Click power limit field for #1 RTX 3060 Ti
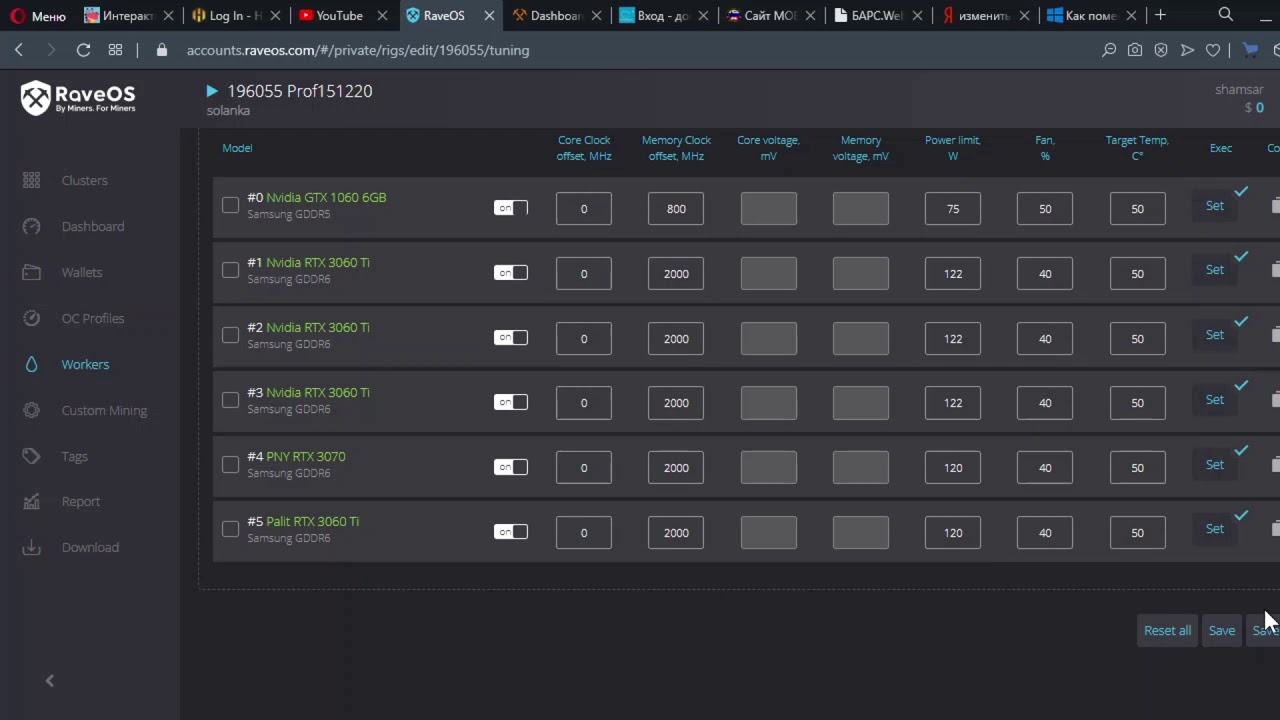 953,273
